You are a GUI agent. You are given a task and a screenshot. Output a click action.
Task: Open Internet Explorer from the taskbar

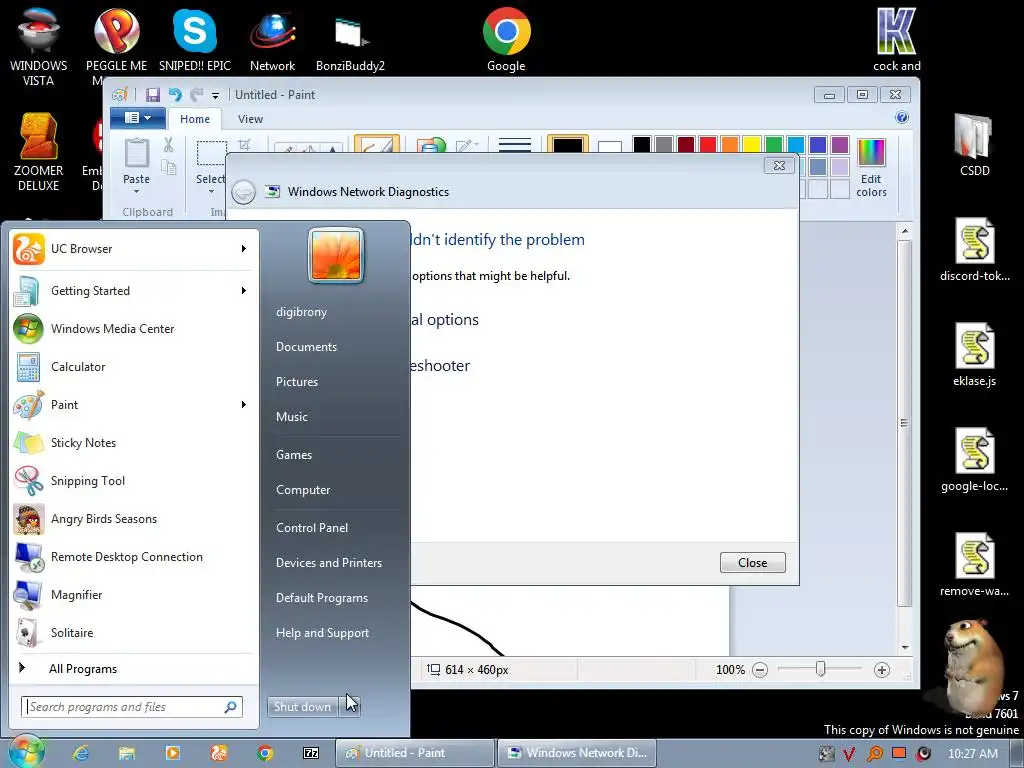(x=81, y=753)
